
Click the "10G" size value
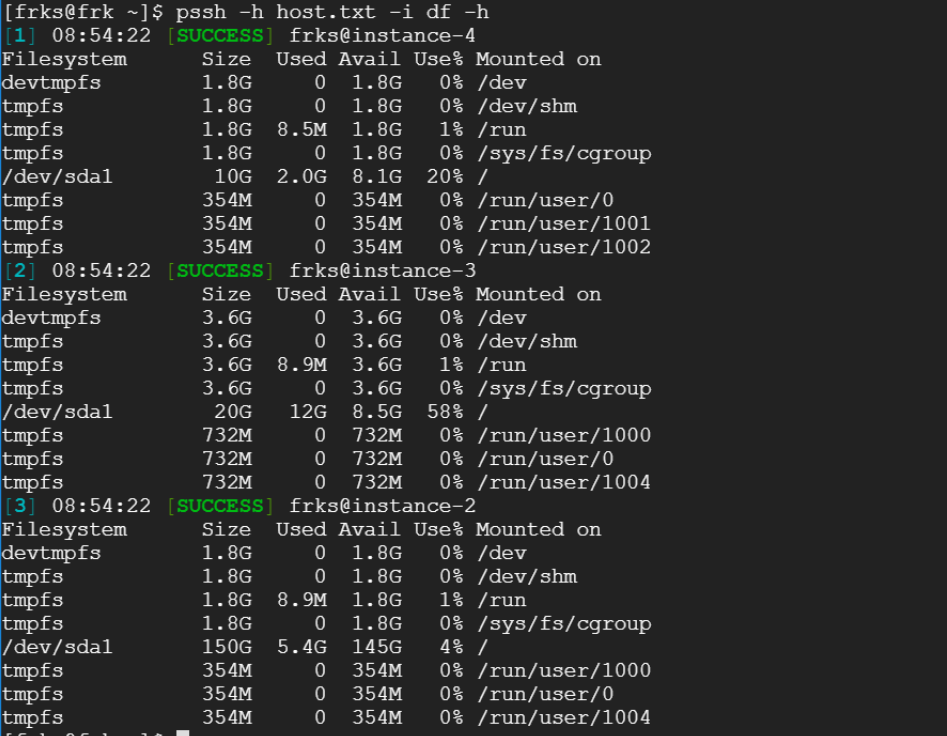(x=233, y=177)
